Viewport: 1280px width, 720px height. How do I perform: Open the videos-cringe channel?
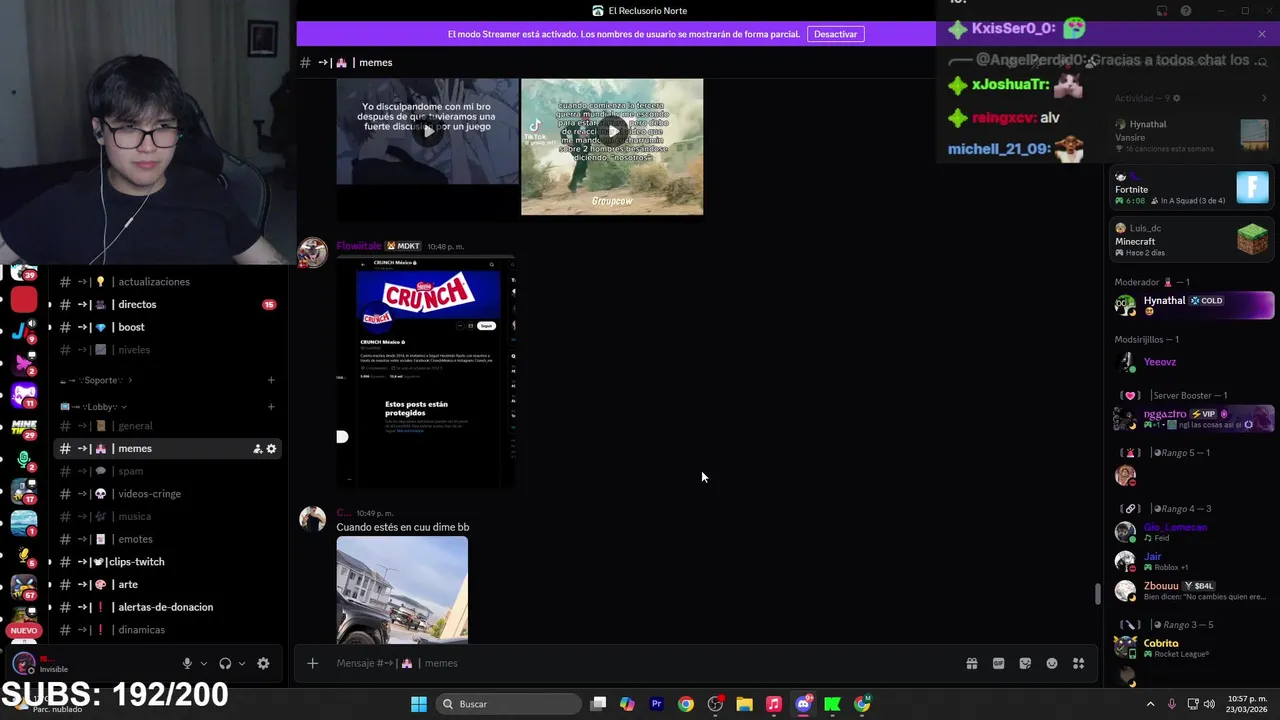(x=168, y=494)
